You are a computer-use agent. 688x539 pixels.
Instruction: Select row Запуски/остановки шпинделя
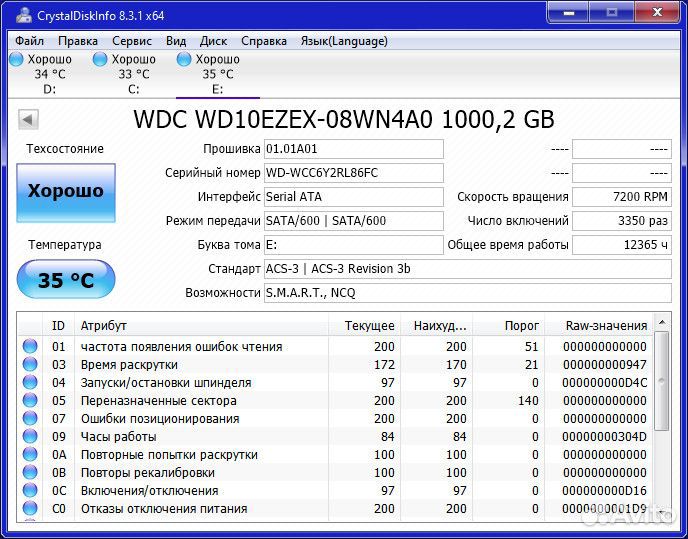335,382
